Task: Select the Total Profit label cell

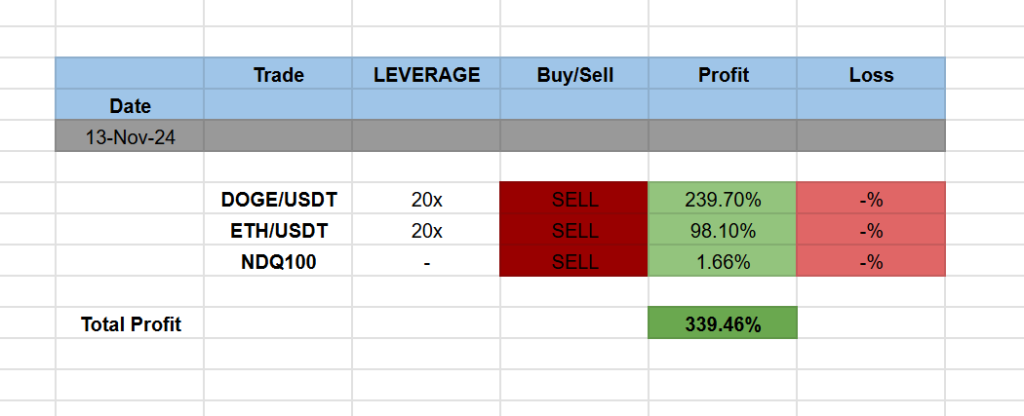Action: tap(130, 324)
